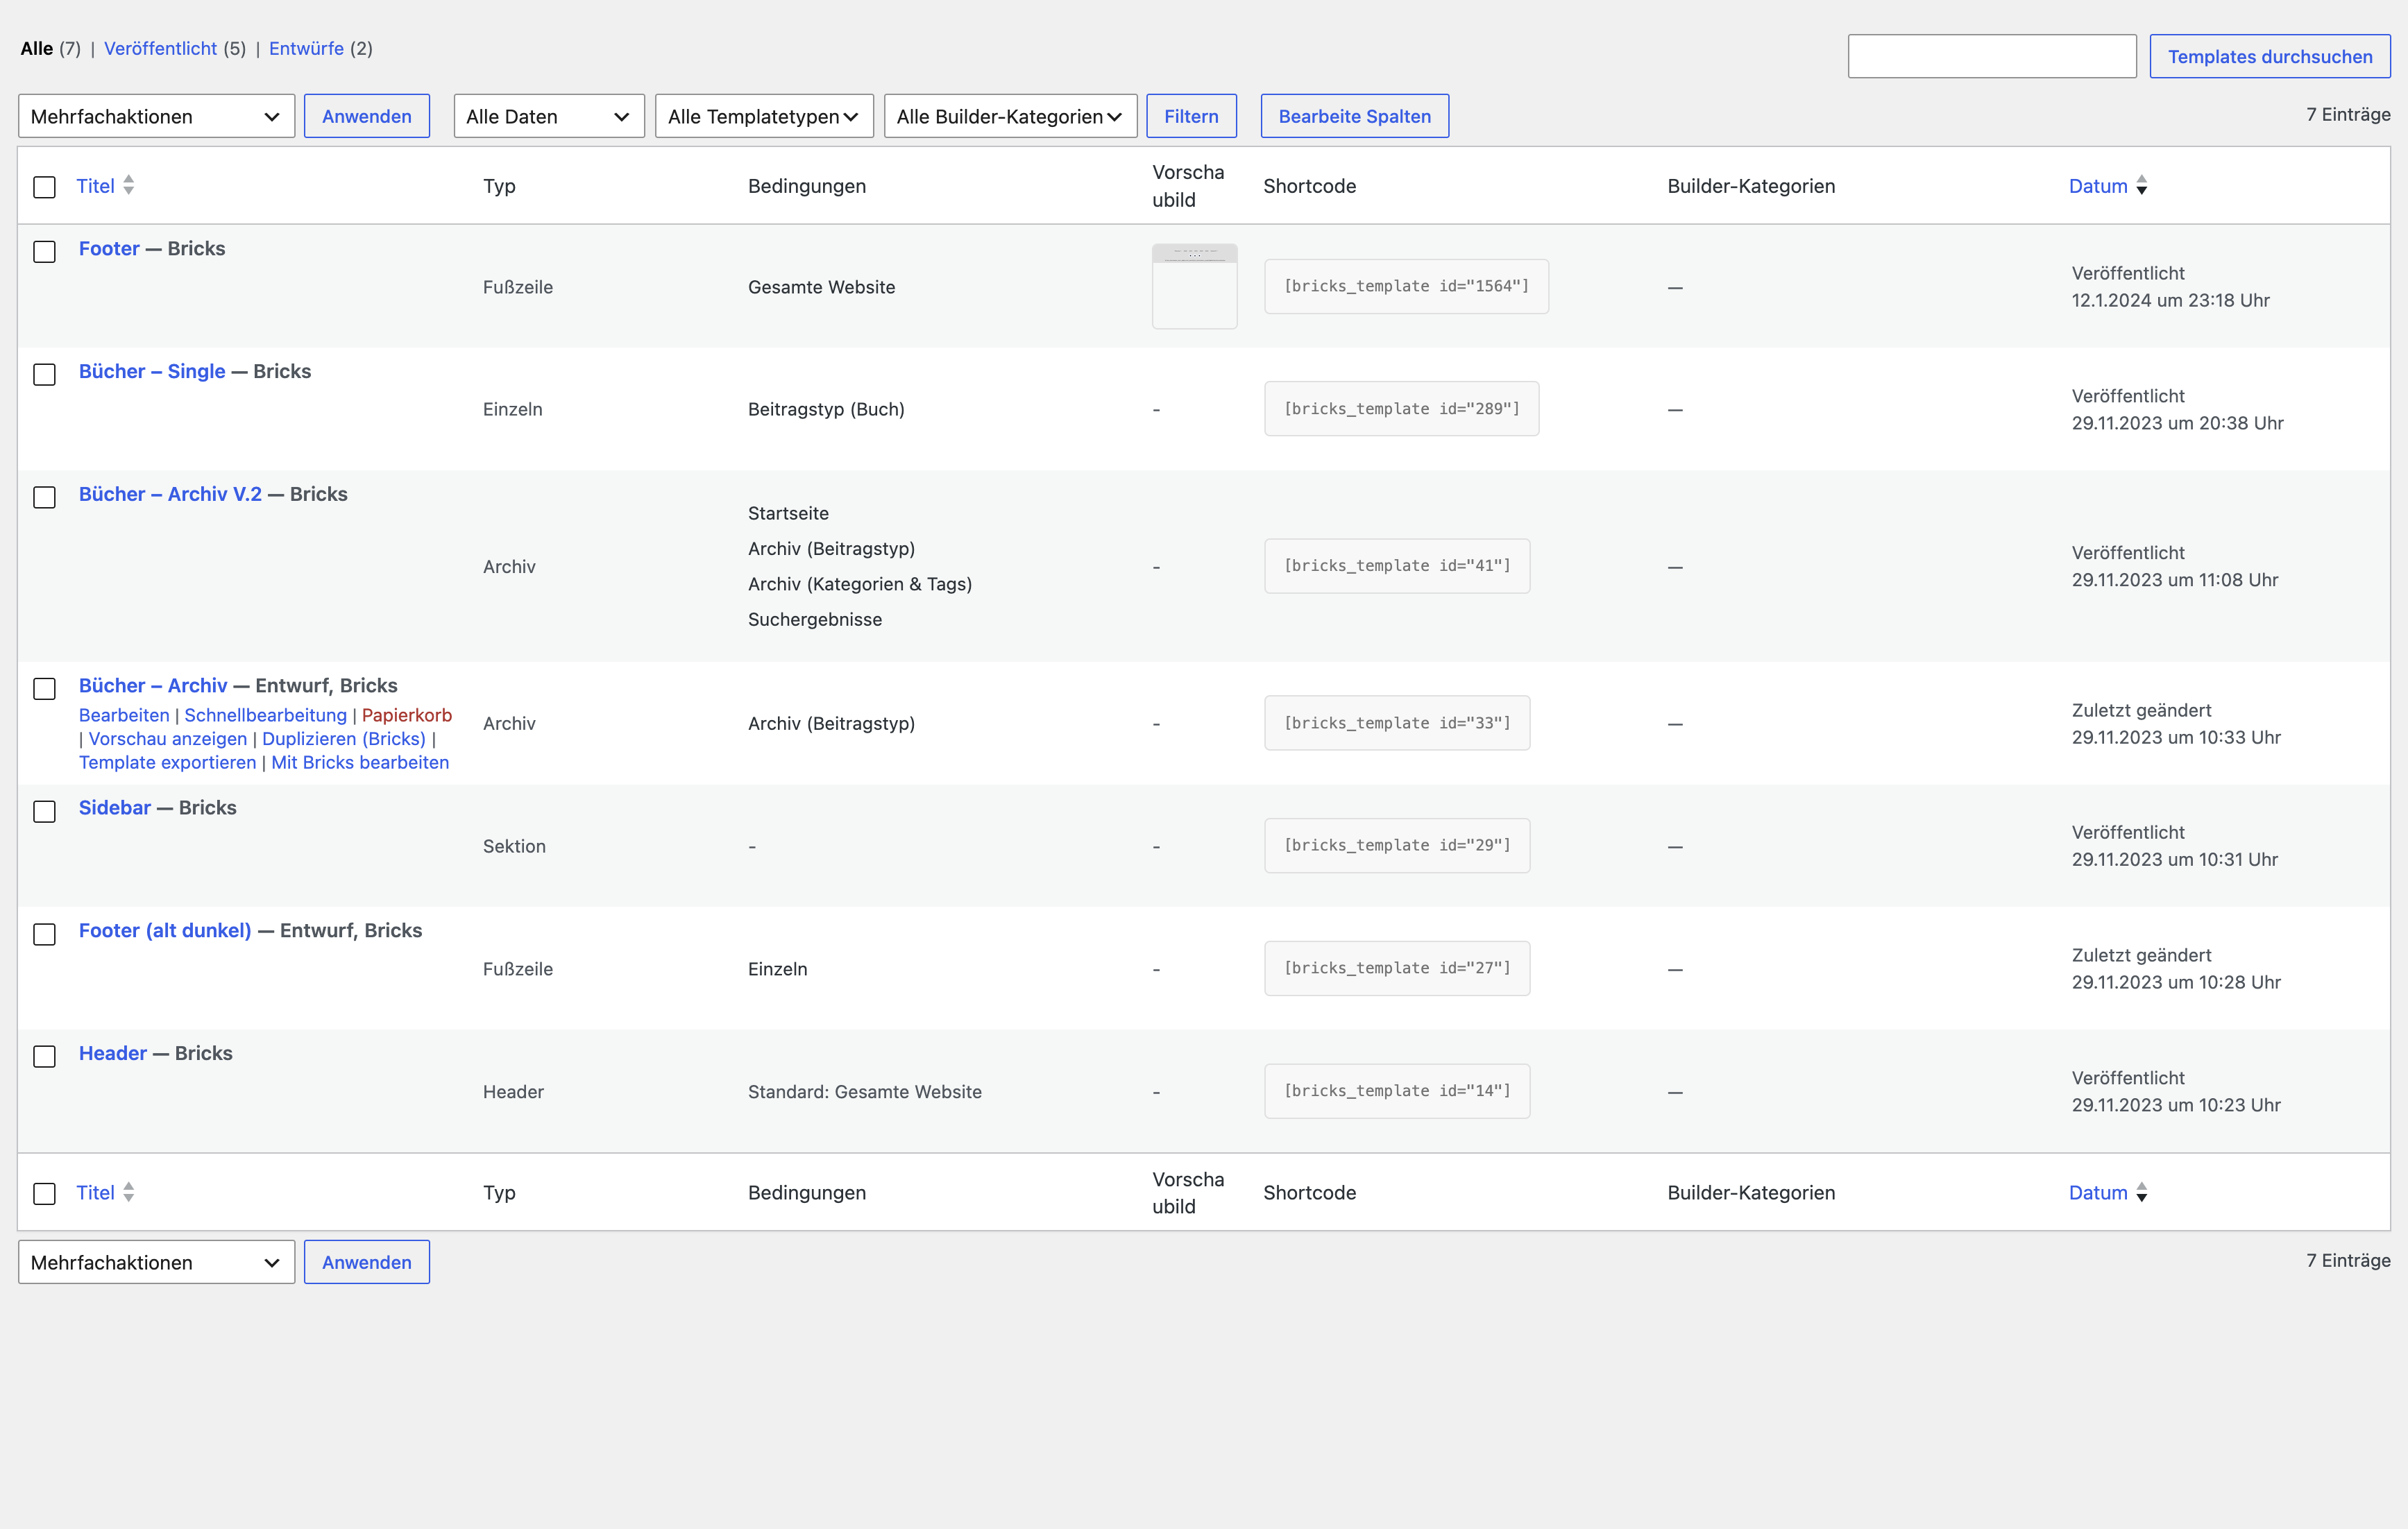The image size is (2408, 1529).
Task: Tick the checkbox for Bücher – Archiv draft
Action: pos(44,688)
